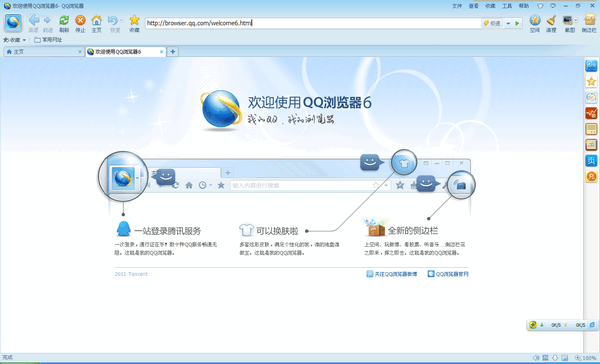Screen dimensions: 600x364
Task: Open the sidebar yellow star favorites icon
Action: pos(591,82)
